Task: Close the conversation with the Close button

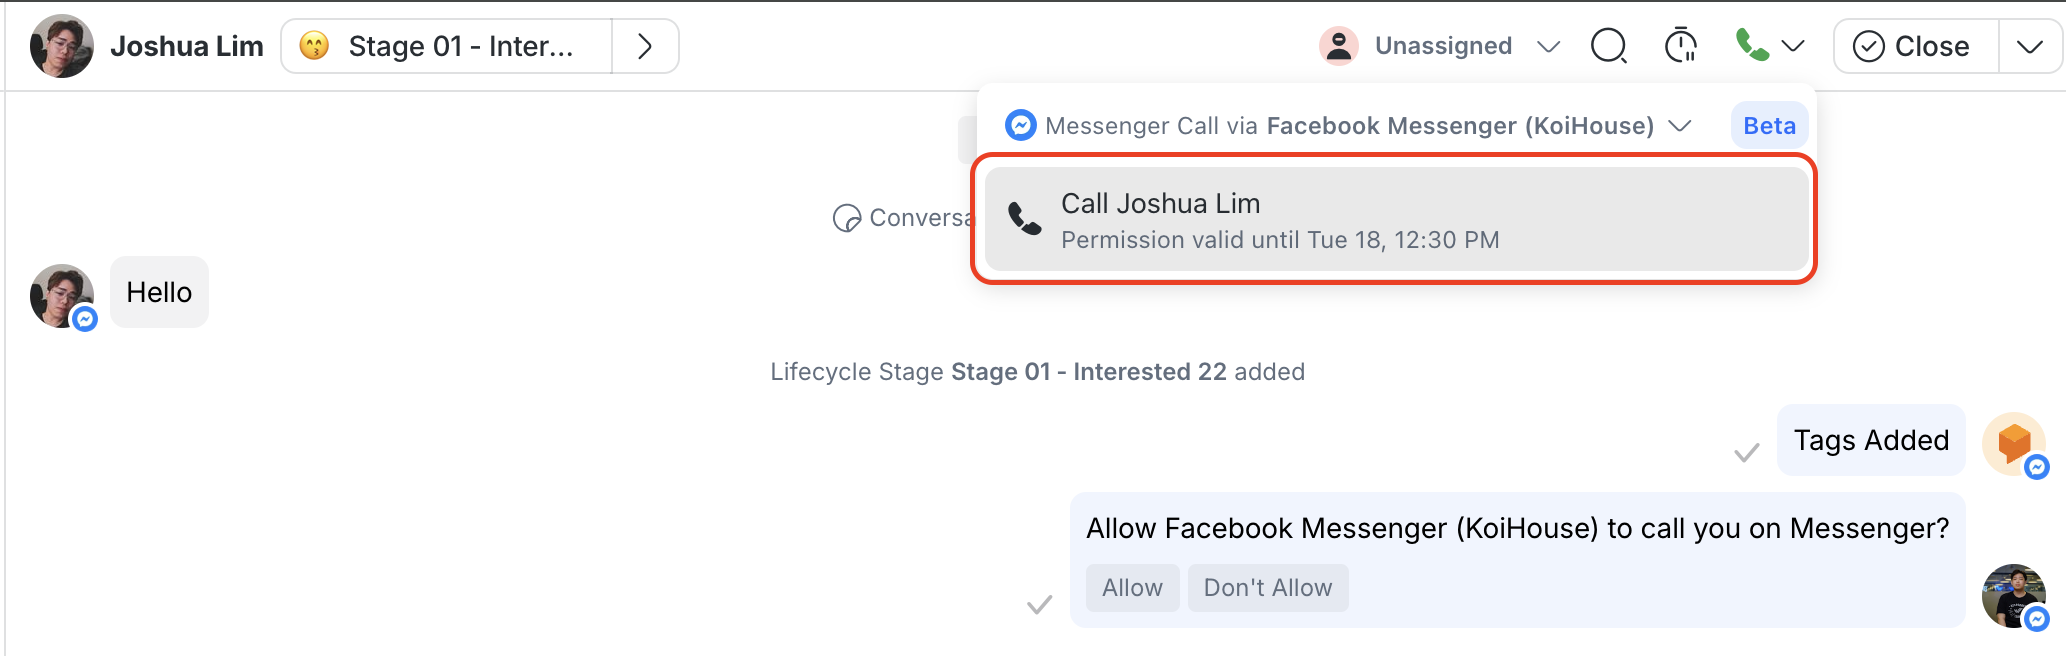Action: 1914,46
